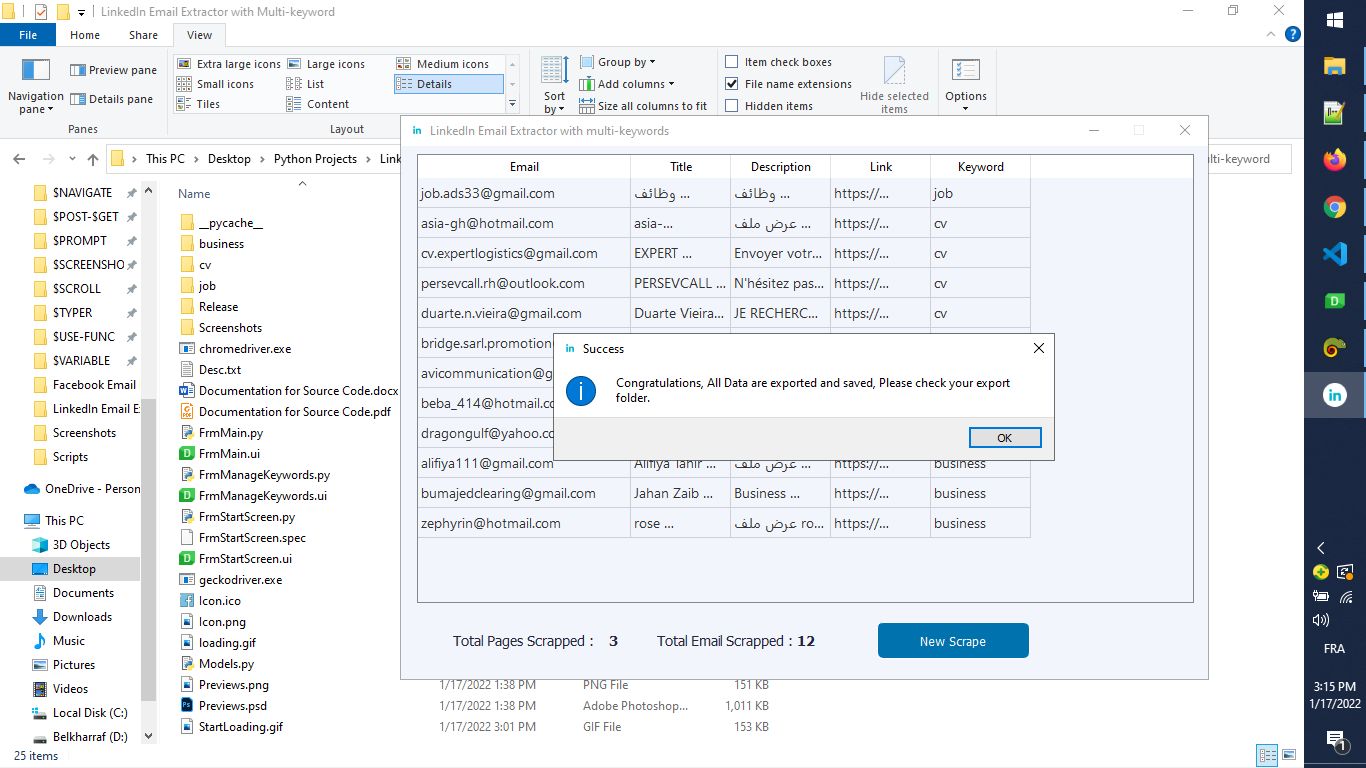The image size is (1366, 768).
Task: Open the Options button in ribbon
Action: click(x=966, y=85)
